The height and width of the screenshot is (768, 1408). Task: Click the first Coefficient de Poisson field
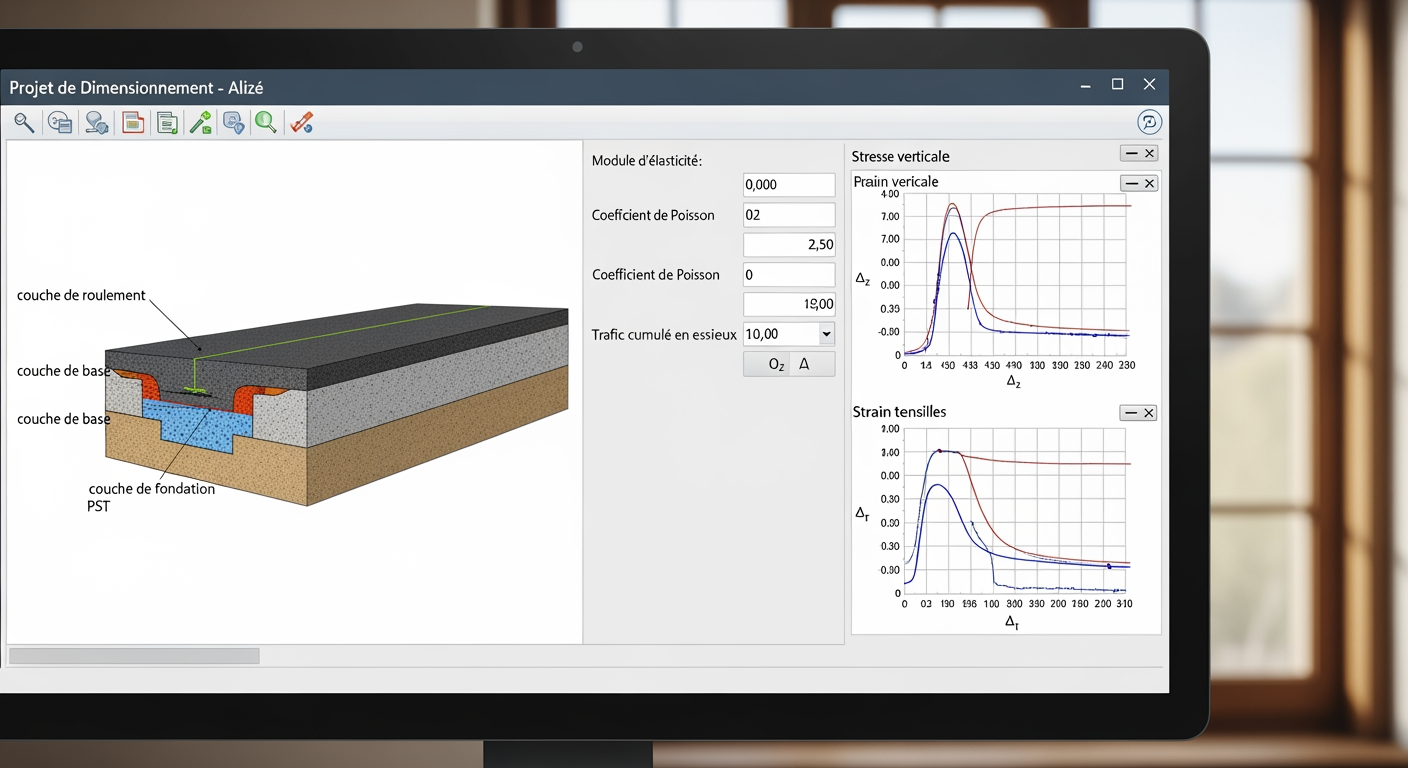[788, 215]
